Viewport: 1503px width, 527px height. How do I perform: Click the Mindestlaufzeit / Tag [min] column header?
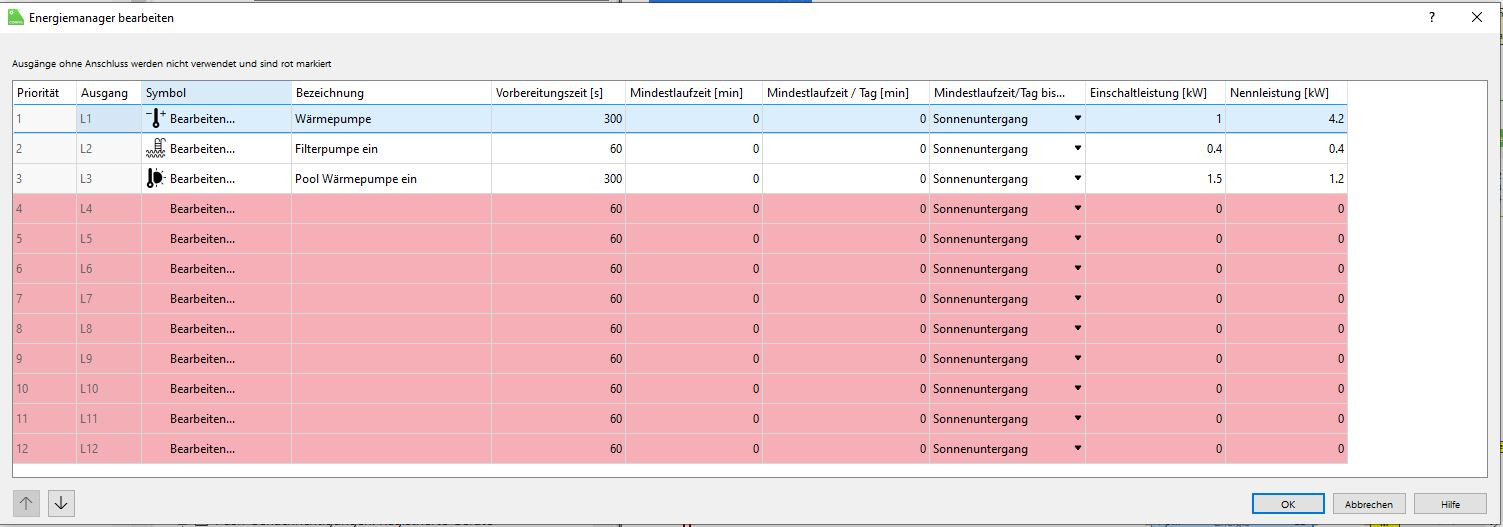click(846, 92)
